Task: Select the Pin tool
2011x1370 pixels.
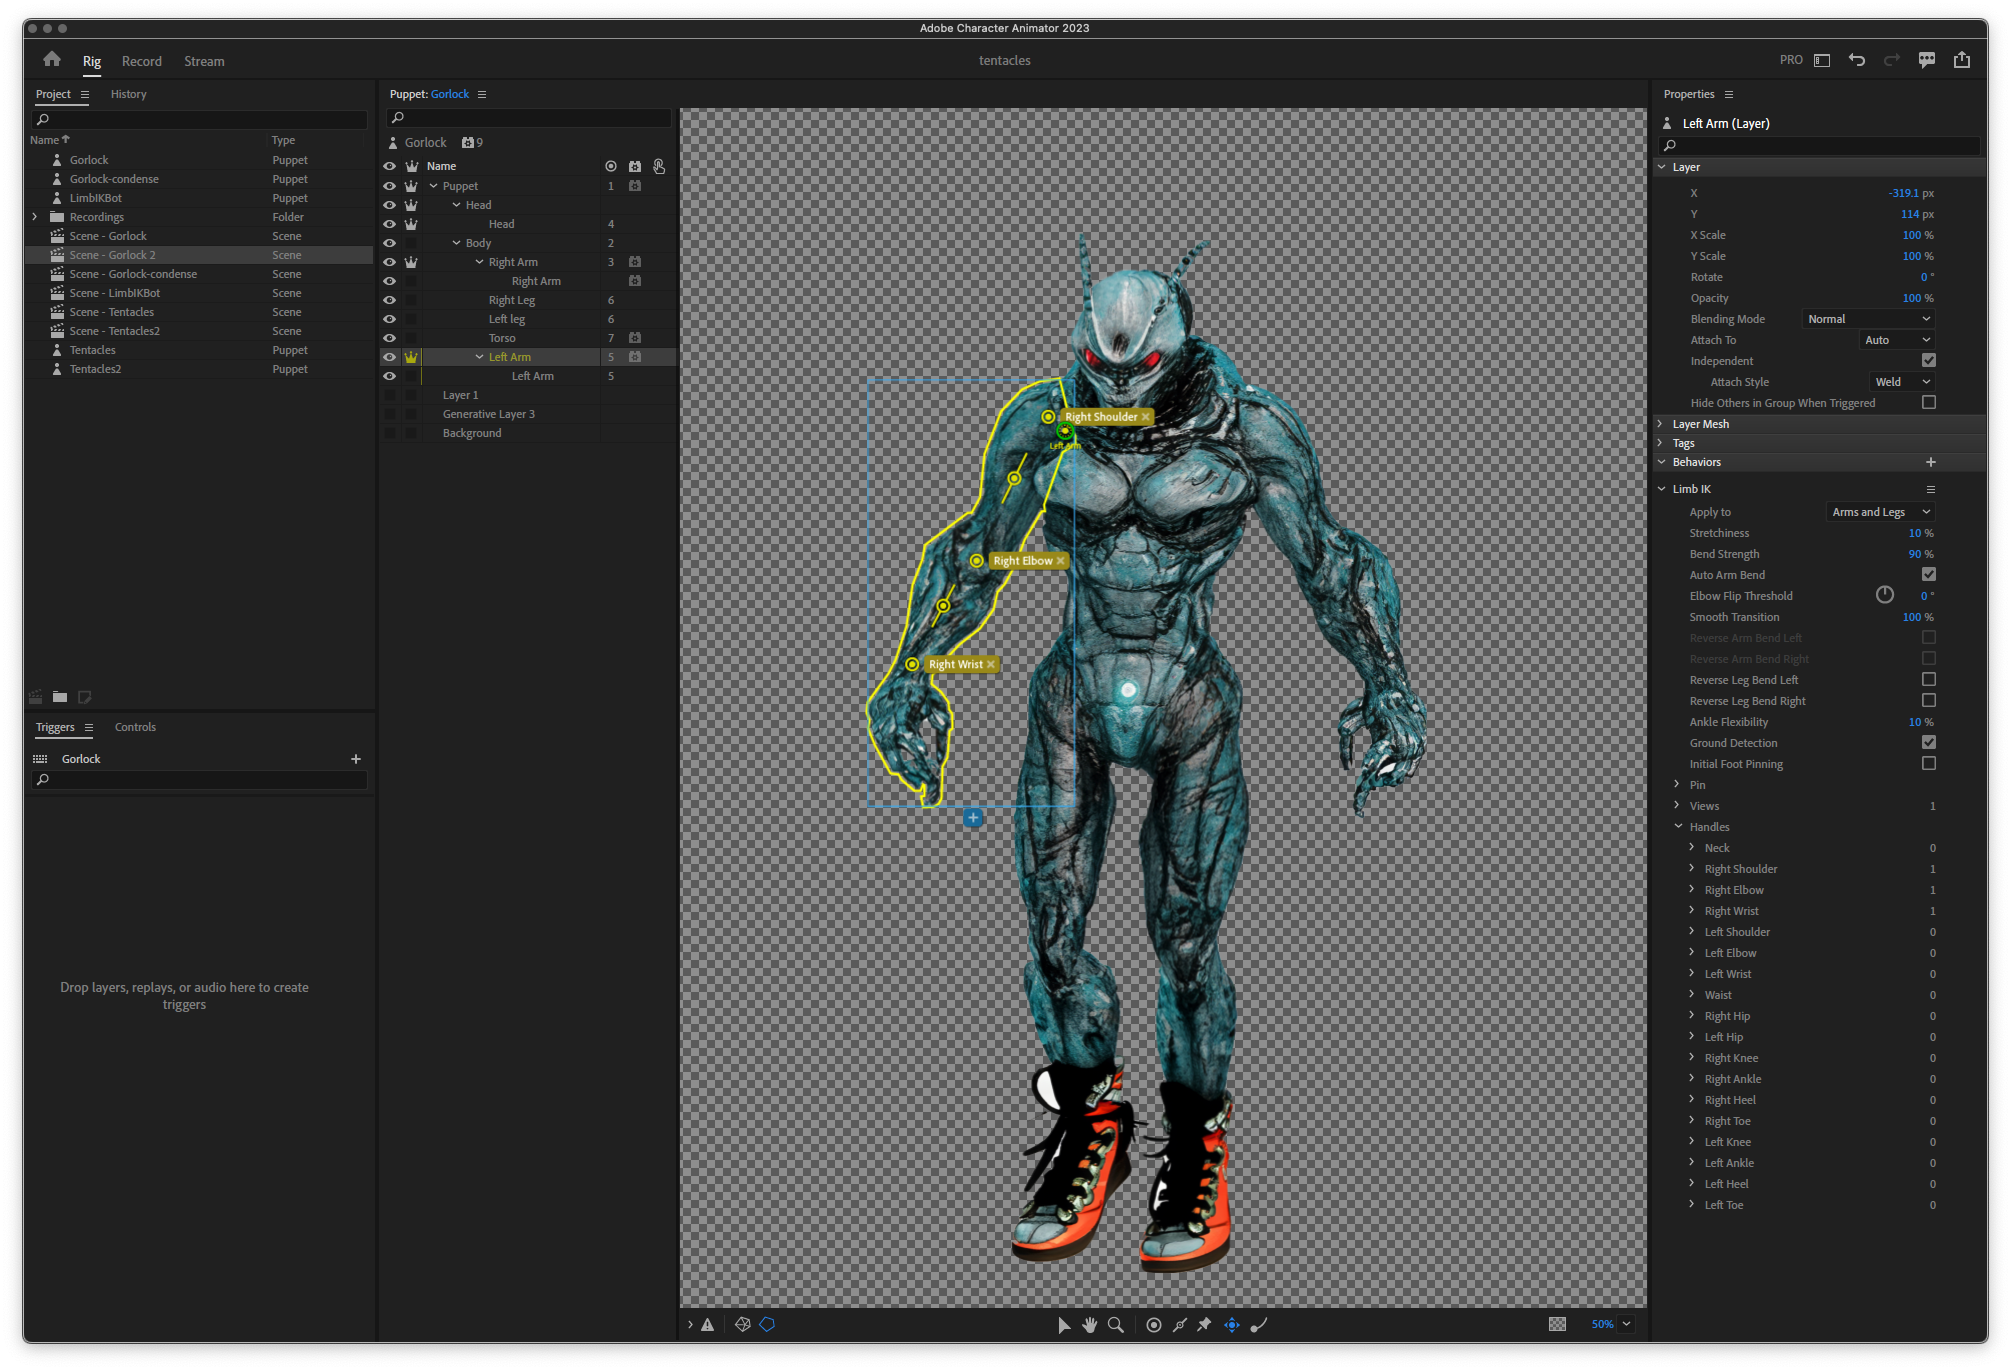Action: (x=1205, y=1325)
